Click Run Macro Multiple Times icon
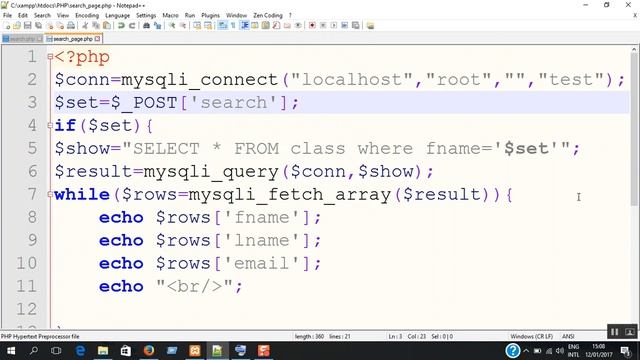The width and height of the screenshot is (640, 360). (x=344, y=25)
